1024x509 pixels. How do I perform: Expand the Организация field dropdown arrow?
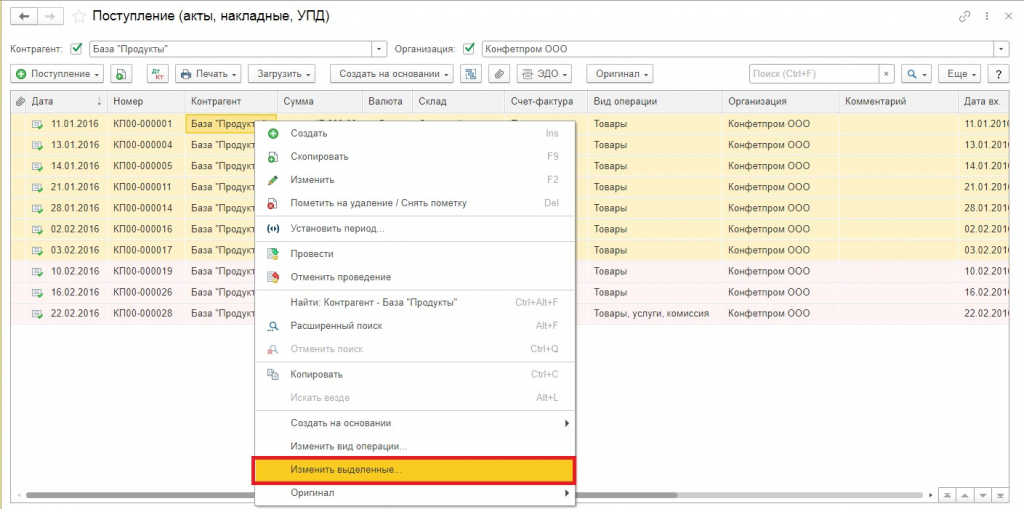pos(1001,49)
